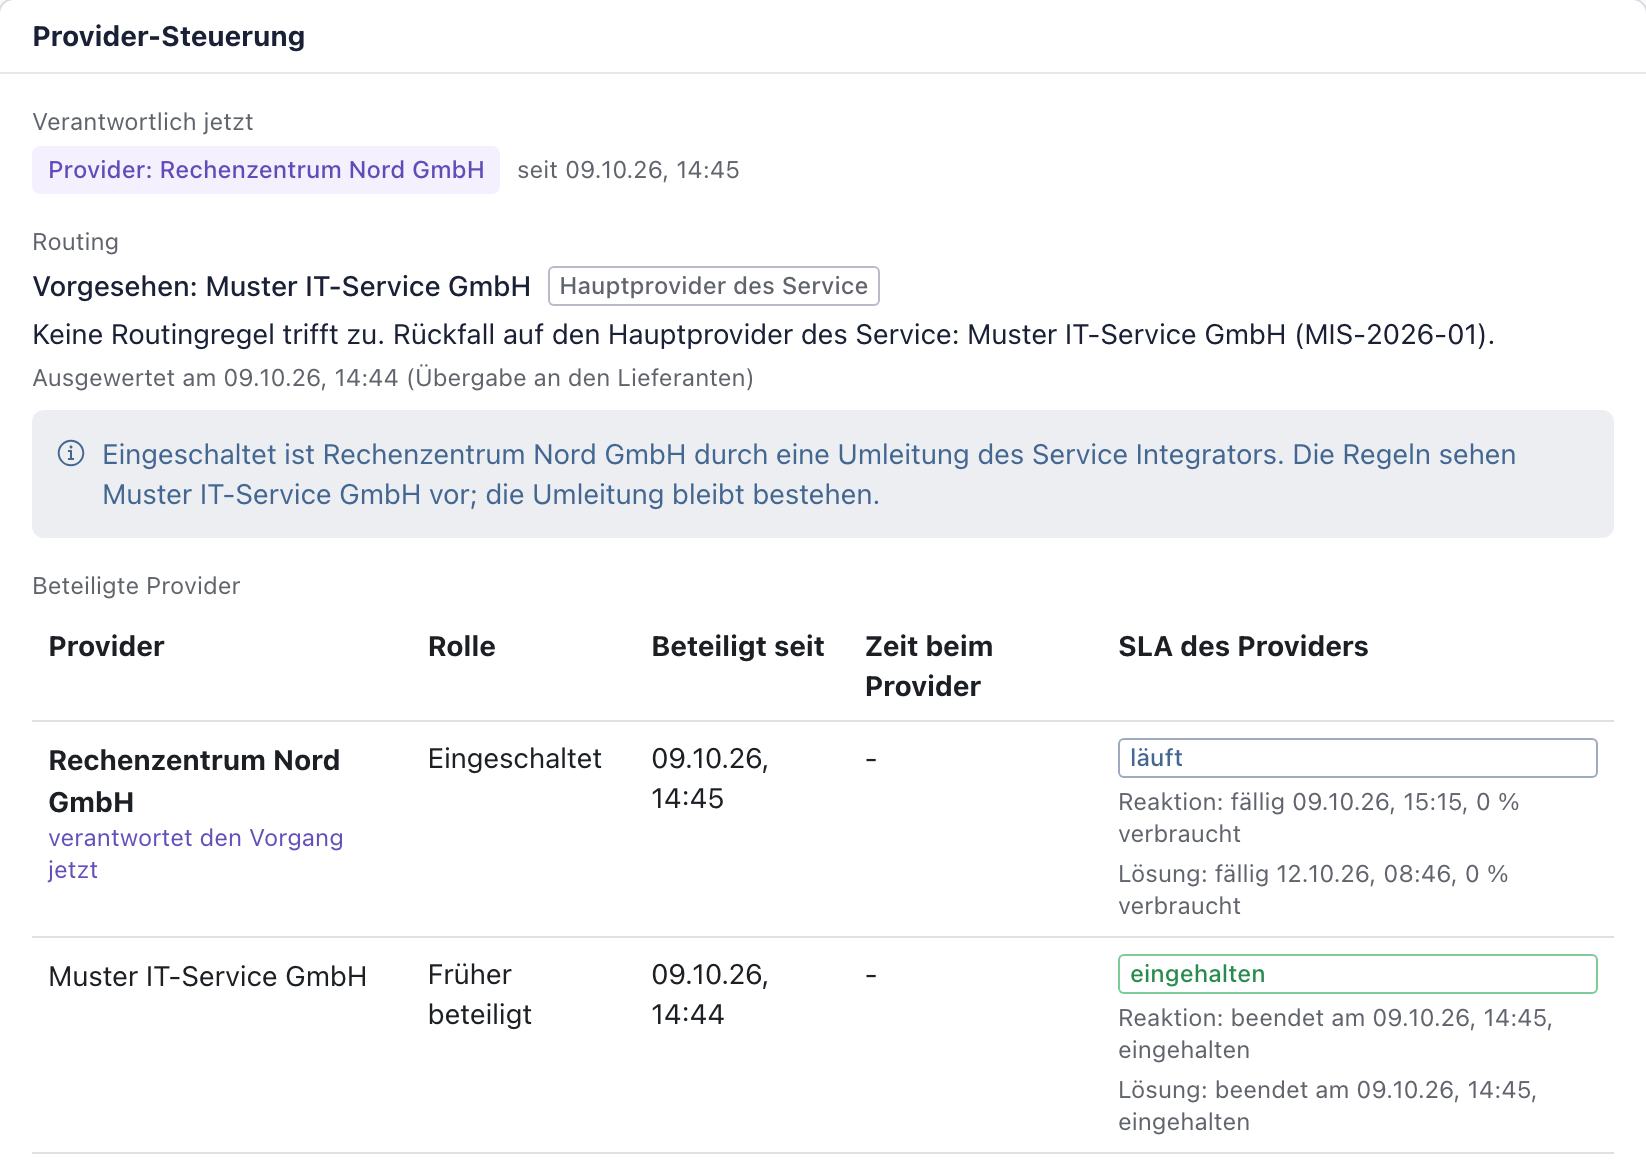Click the Beteiligt seit column header

tap(738, 646)
